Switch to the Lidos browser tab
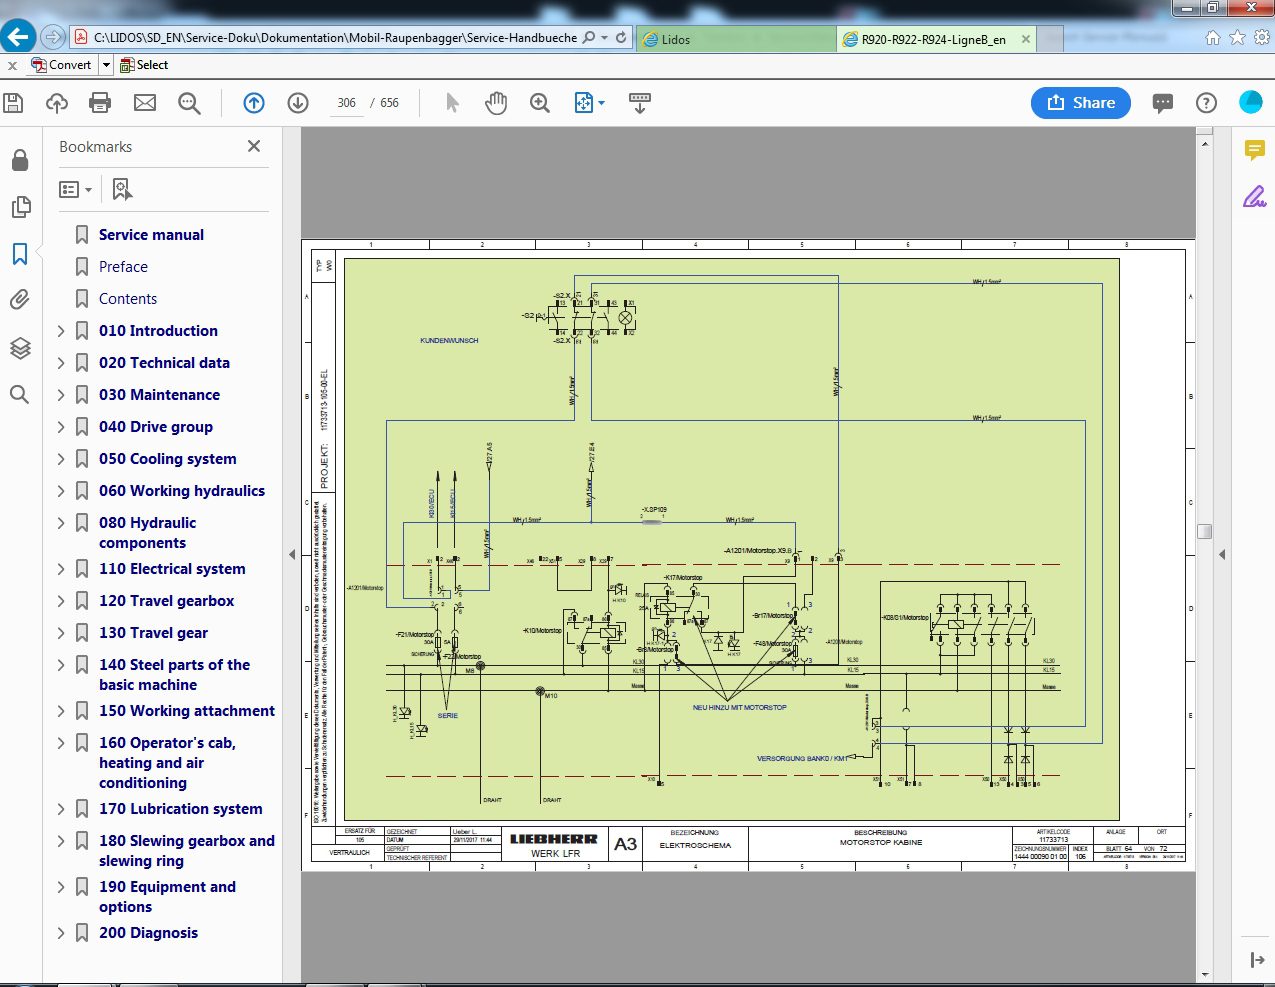Viewport: 1275px width, 987px height. coord(735,39)
